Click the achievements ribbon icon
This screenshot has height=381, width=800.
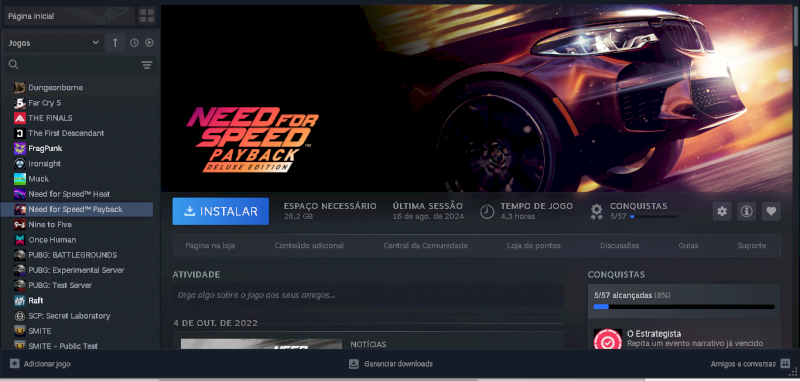(x=596, y=211)
